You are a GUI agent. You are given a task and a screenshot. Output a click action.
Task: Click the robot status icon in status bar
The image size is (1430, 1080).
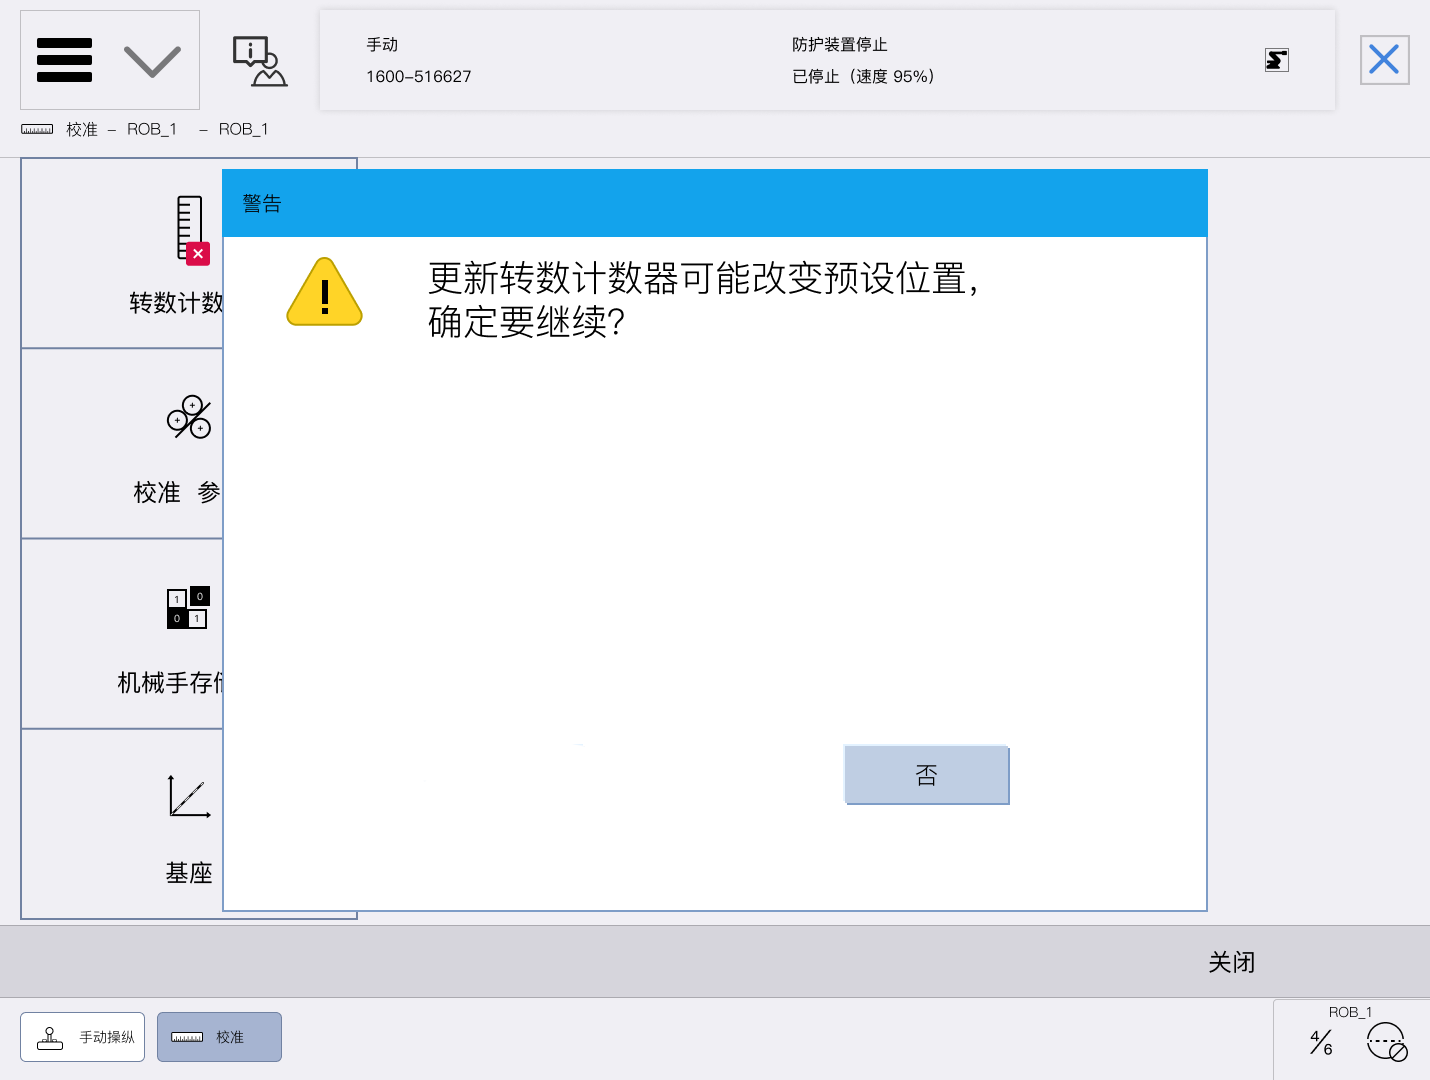point(1276,60)
